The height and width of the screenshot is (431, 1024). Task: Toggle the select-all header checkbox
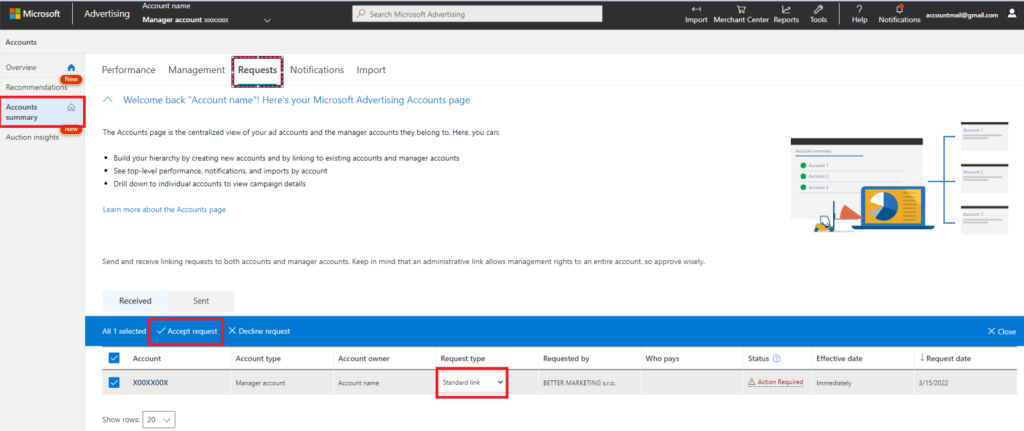point(114,358)
